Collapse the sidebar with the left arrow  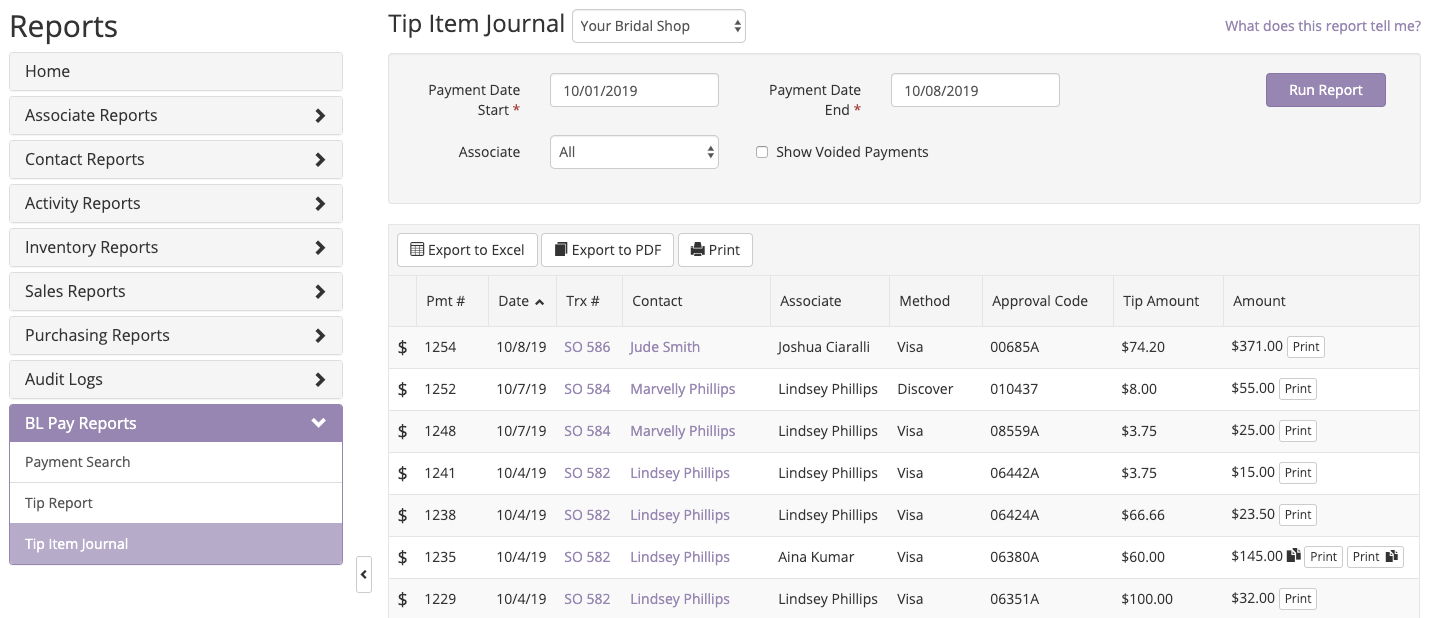[x=364, y=574]
